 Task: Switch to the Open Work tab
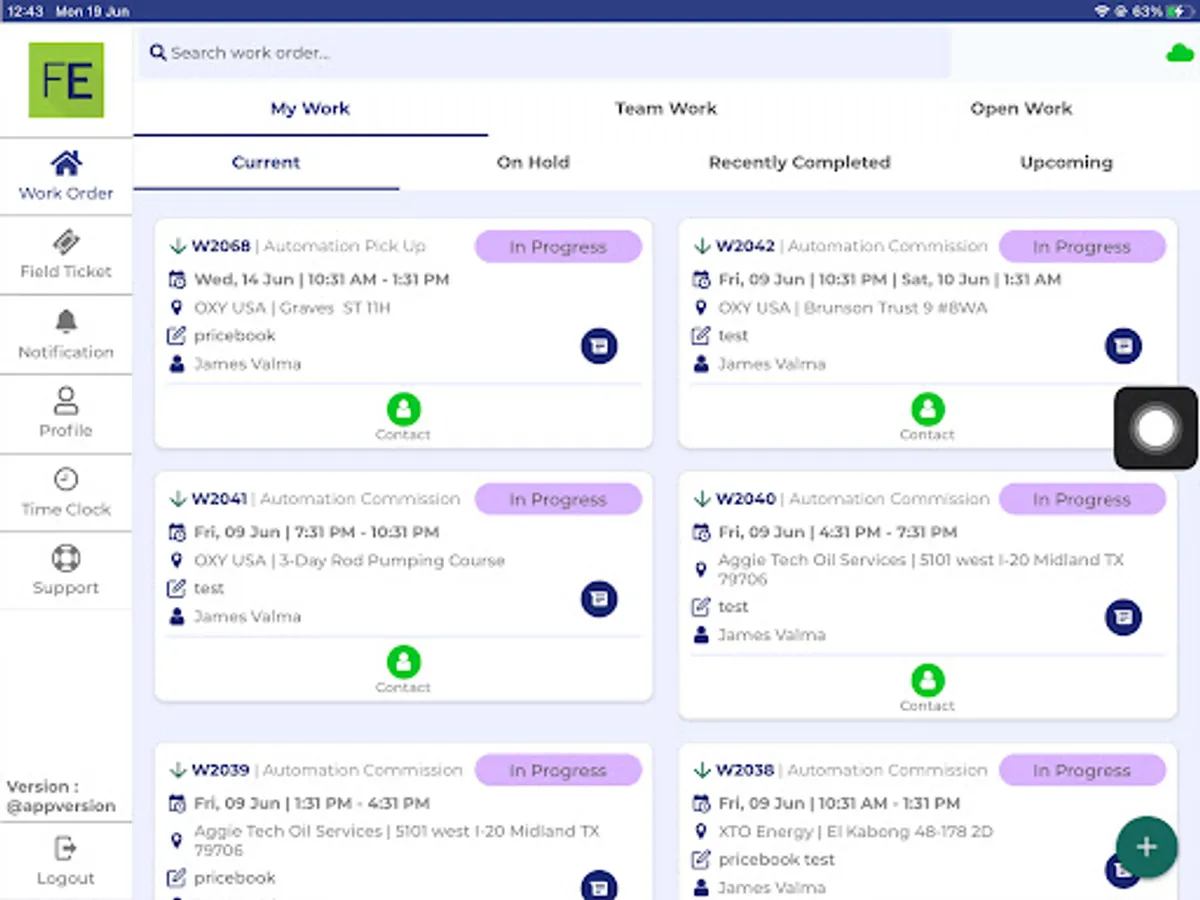[x=1021, y=109]
